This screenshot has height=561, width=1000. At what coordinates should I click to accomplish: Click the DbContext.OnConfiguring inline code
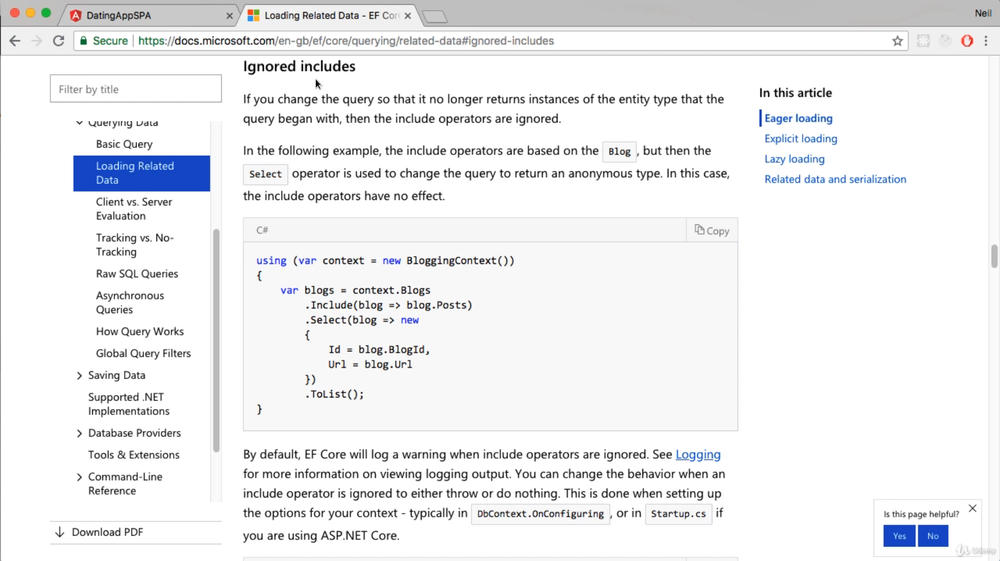coord(540,514)
